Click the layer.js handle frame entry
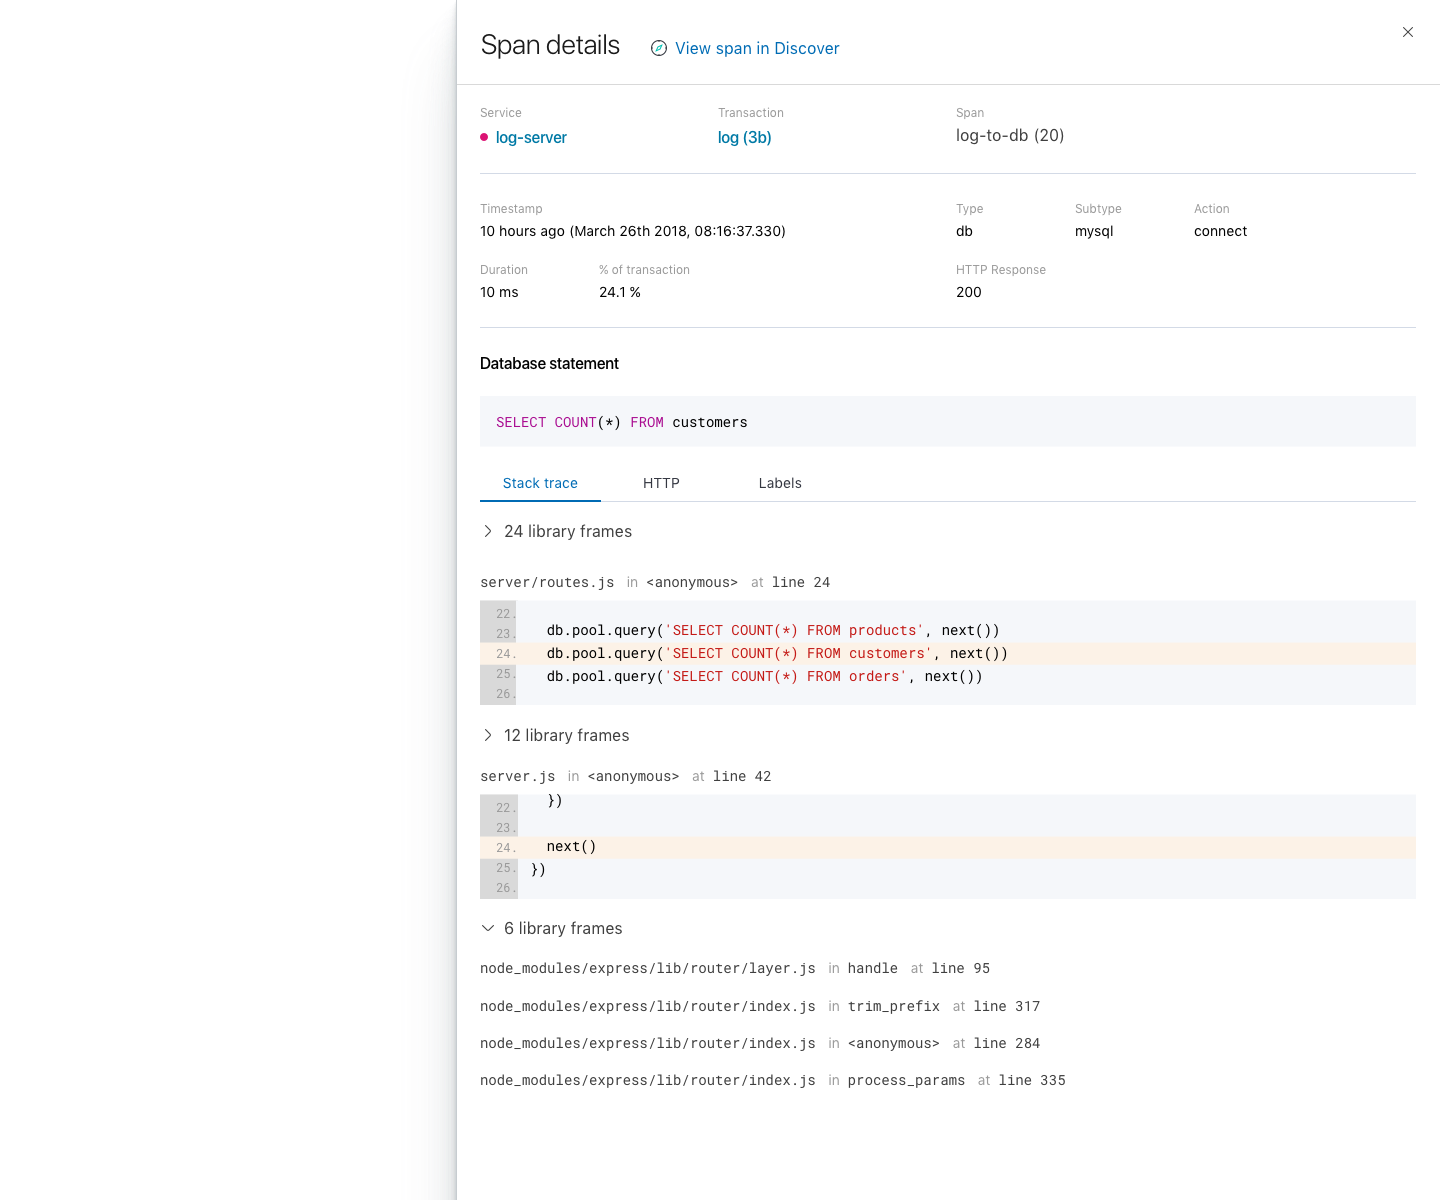Viewport: 1440px width, 1200px height. [735, 968]
